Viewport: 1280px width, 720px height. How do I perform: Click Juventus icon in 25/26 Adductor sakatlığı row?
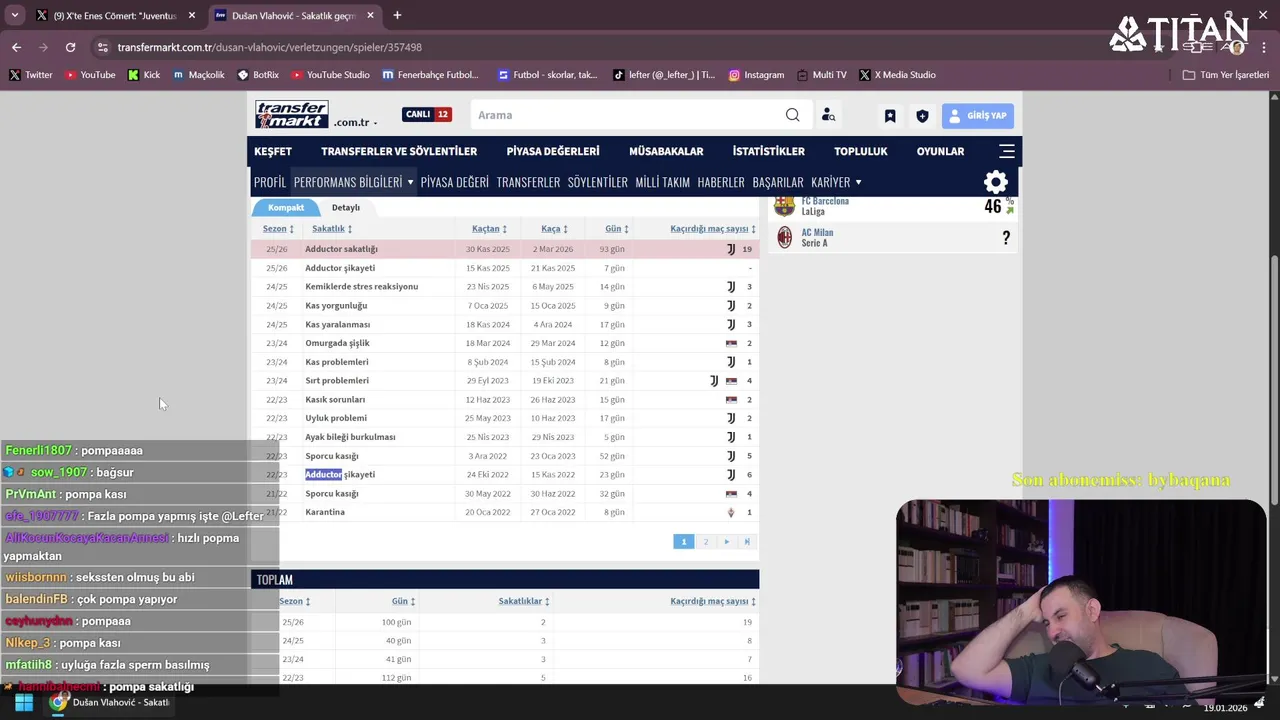click(731, 249)
